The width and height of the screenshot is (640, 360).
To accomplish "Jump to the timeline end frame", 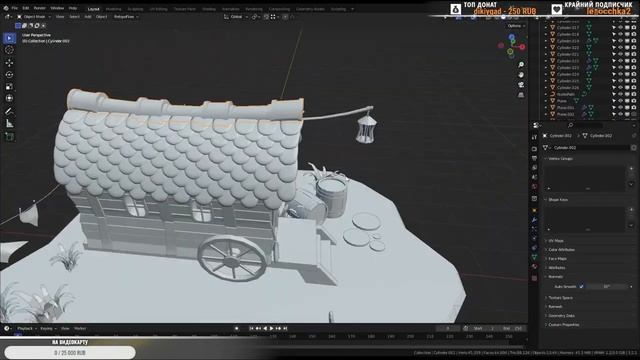I will click(285, 329).
